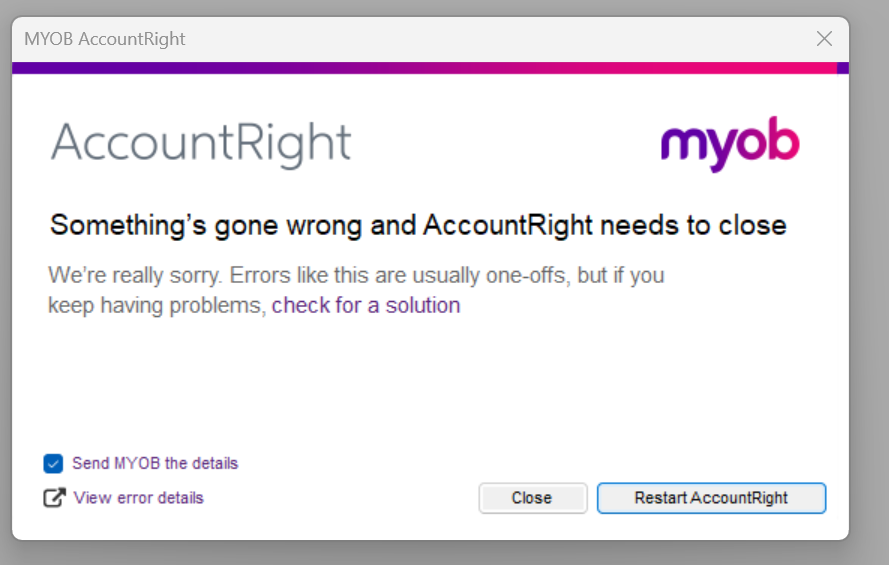Screen dimensions: 889x565
Task: Untick the Send MYOB the details checkbox
Action: tap(53, 463)
